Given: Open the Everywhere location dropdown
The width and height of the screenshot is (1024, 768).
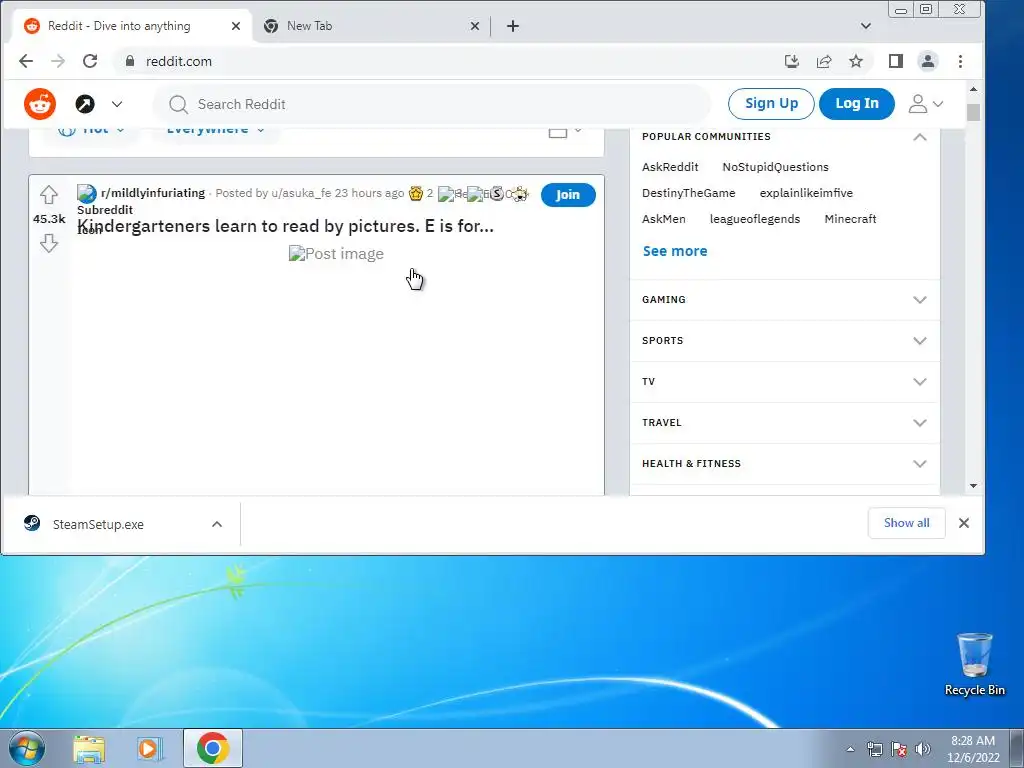Looking at the screenshot, I should (x=215, y=129).
